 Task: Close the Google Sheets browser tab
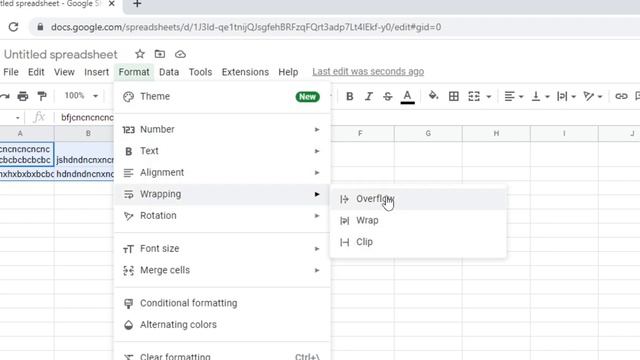click(111, 4)
